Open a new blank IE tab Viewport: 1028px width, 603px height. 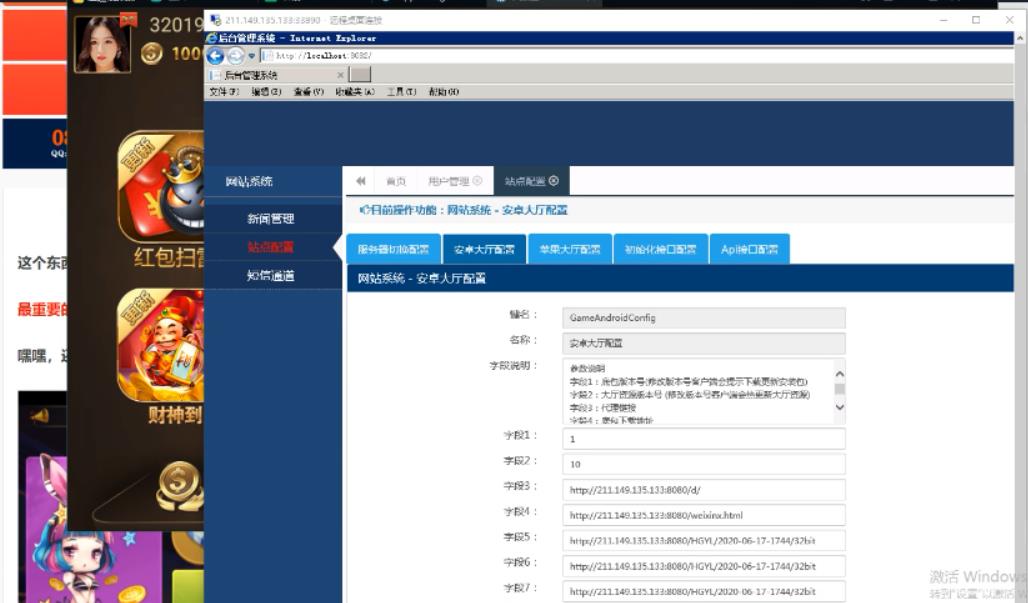coord(360,75)
